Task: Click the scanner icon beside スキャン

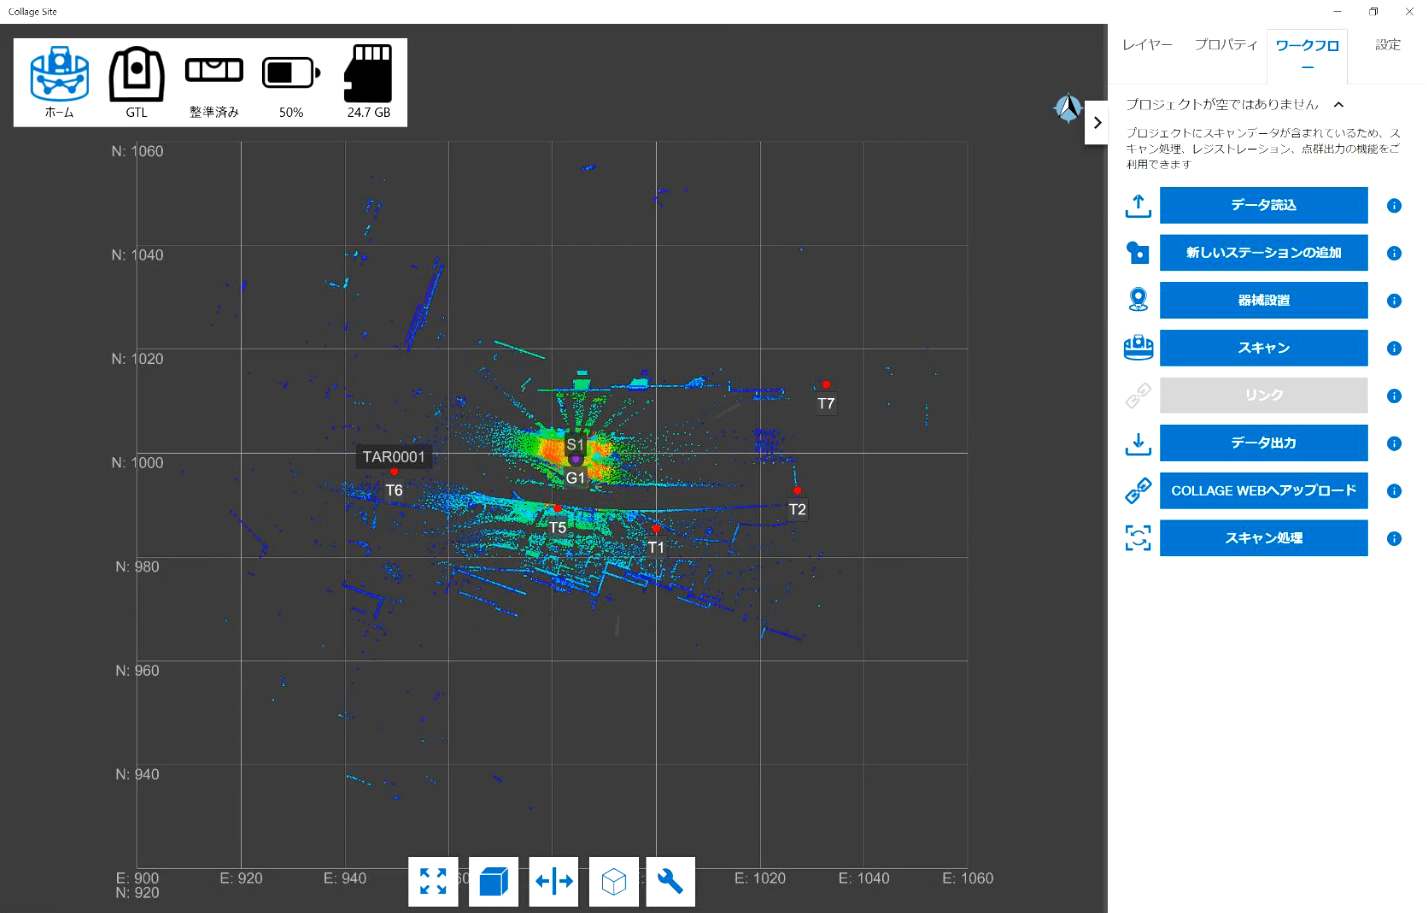Action: click(1138, 348)
